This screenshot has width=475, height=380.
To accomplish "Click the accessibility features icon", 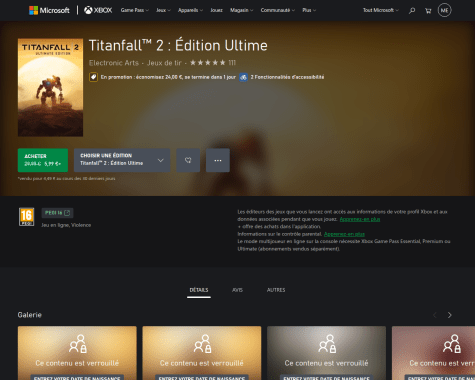I will coord(243,77).
